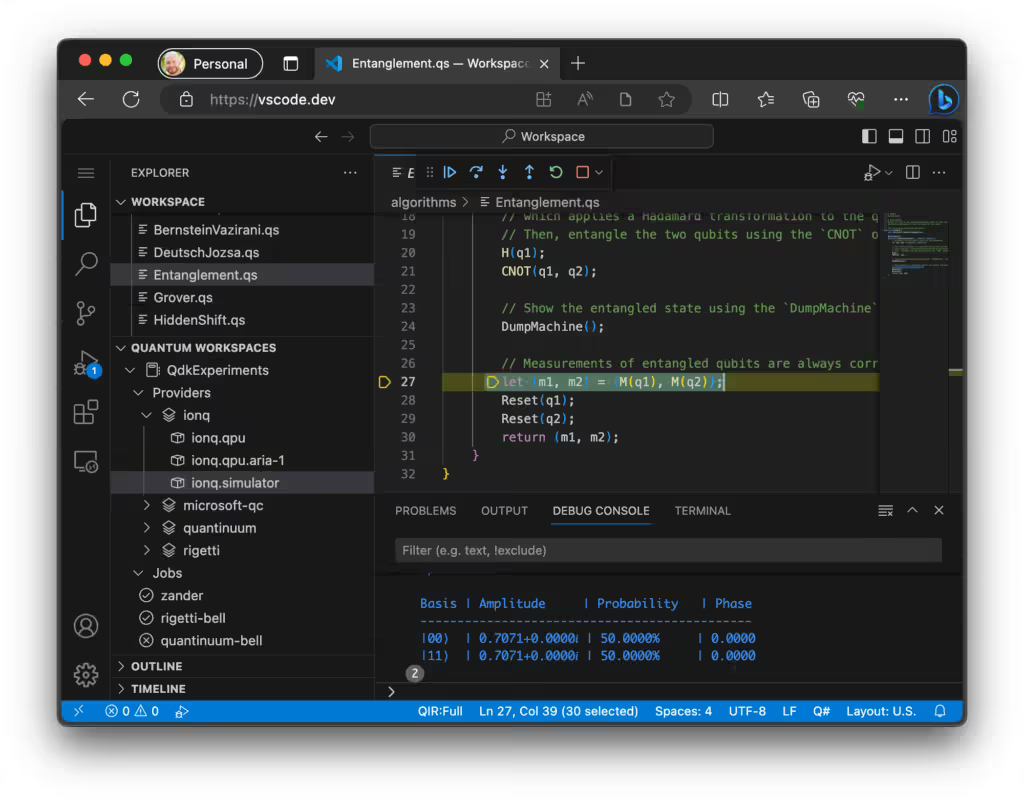
Task: Click the run/debug file icon in editor title
Action: point(872,173)
